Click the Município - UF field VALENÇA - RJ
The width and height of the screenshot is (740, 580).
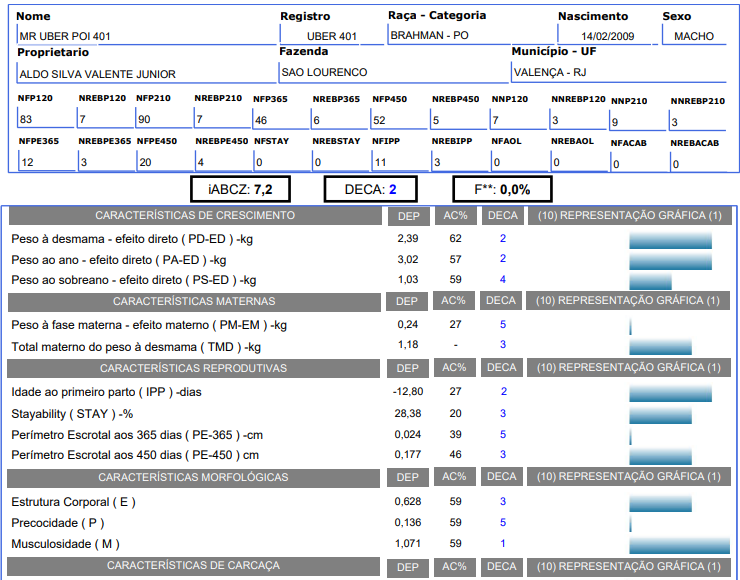click(617, 73)
